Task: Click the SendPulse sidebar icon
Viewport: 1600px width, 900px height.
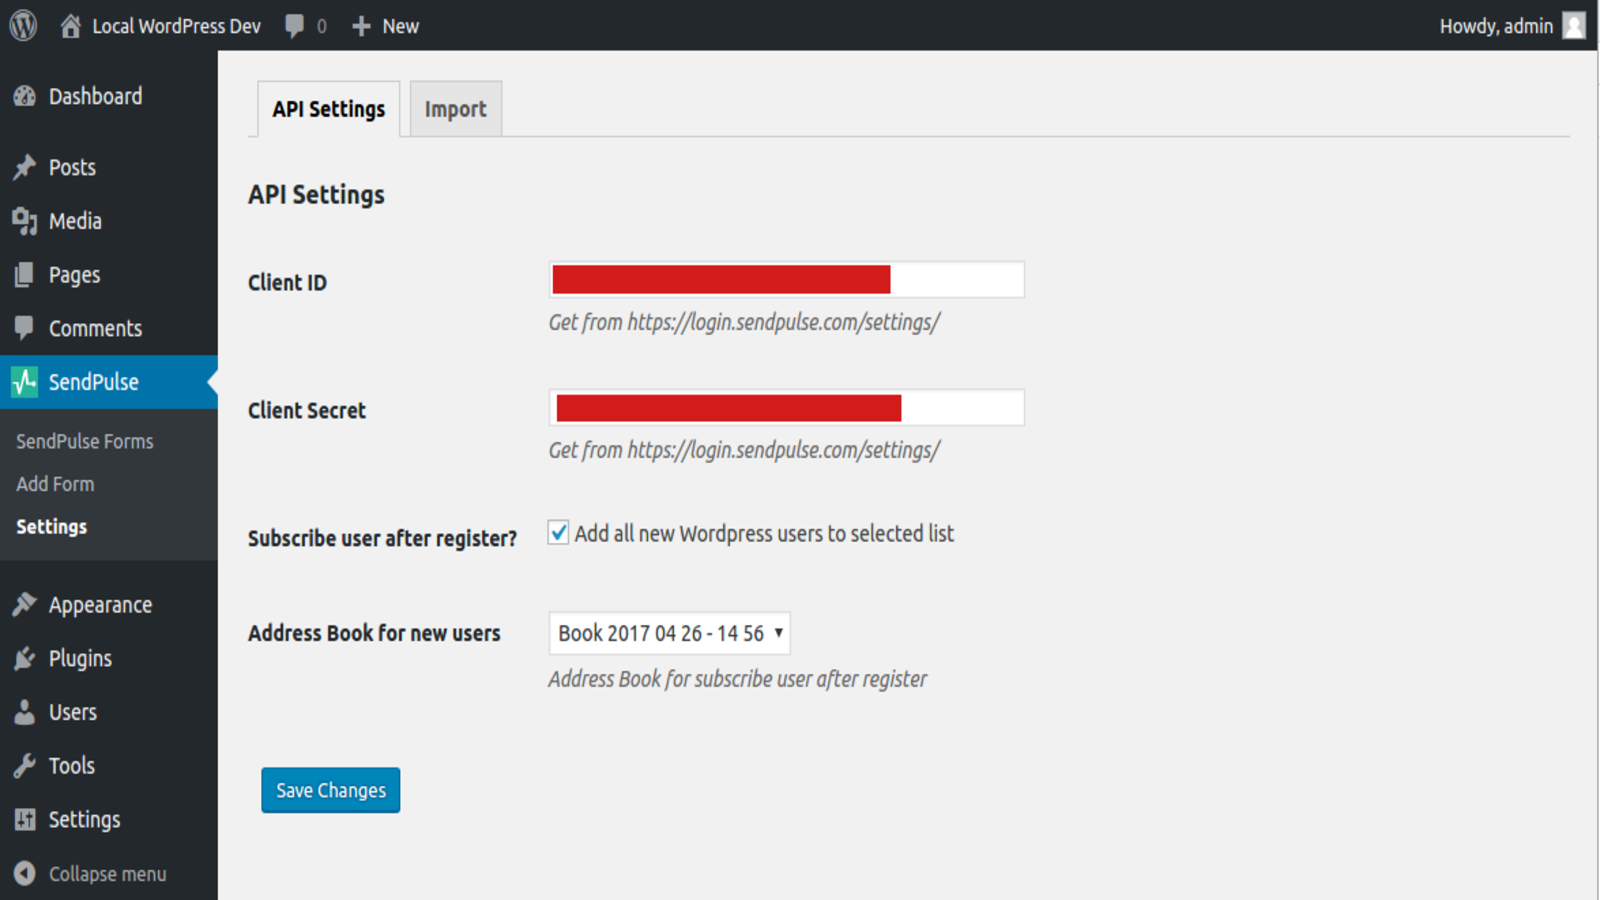Action: [24, 382]
